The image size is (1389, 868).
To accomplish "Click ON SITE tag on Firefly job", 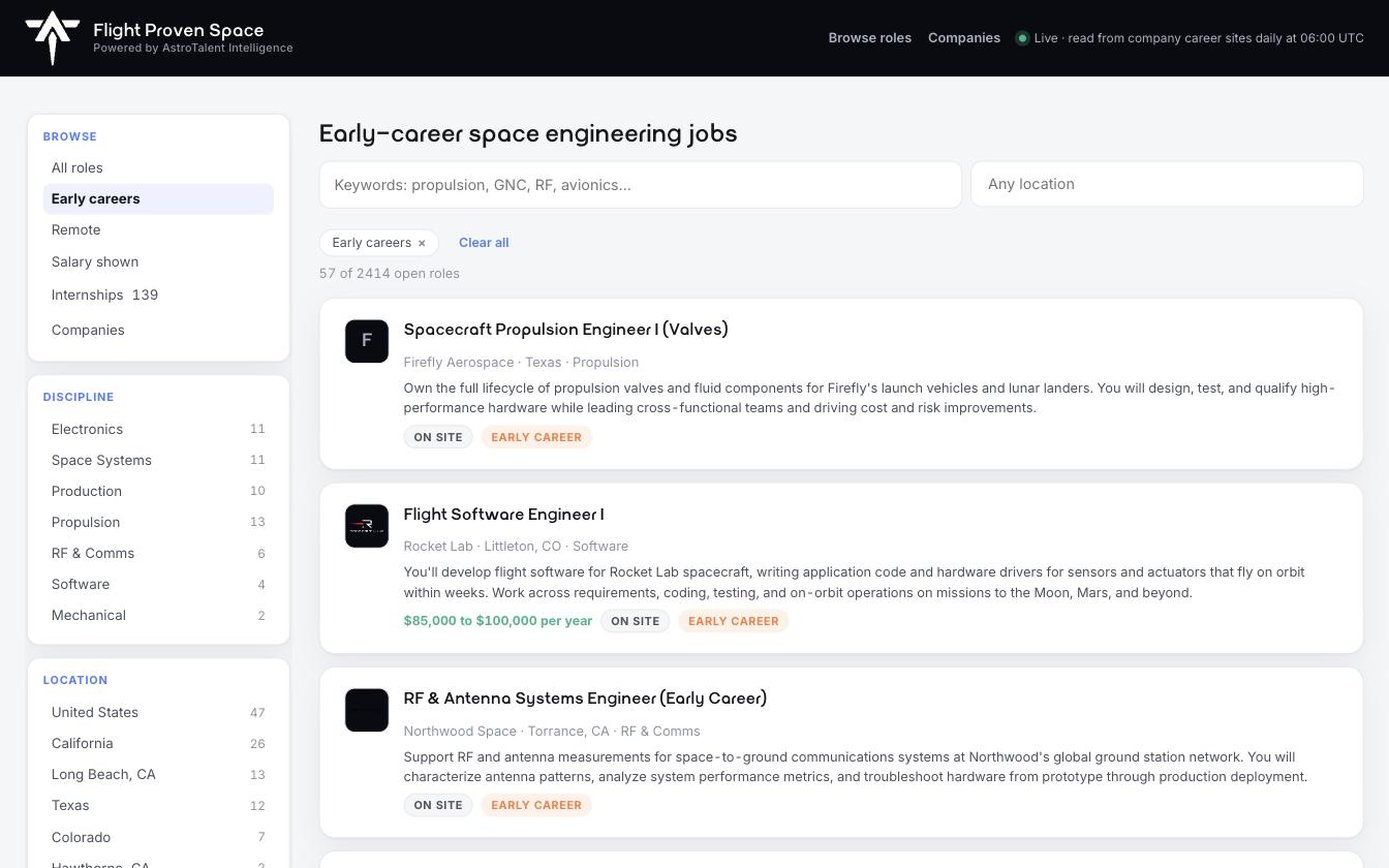I will point(438,437).
